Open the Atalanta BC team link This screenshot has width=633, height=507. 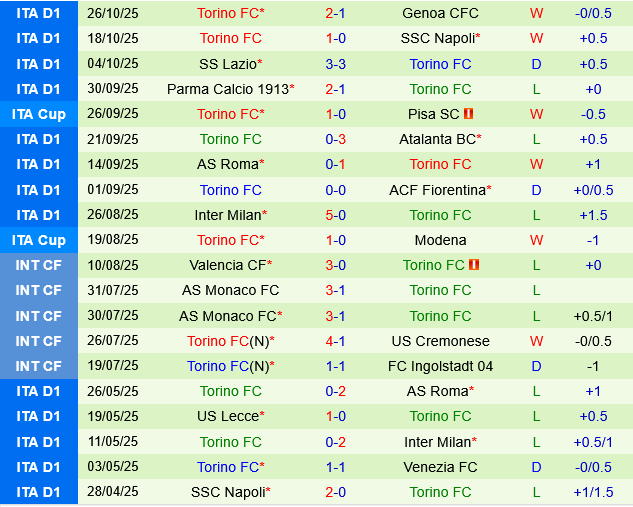click(x=438, y=139)
